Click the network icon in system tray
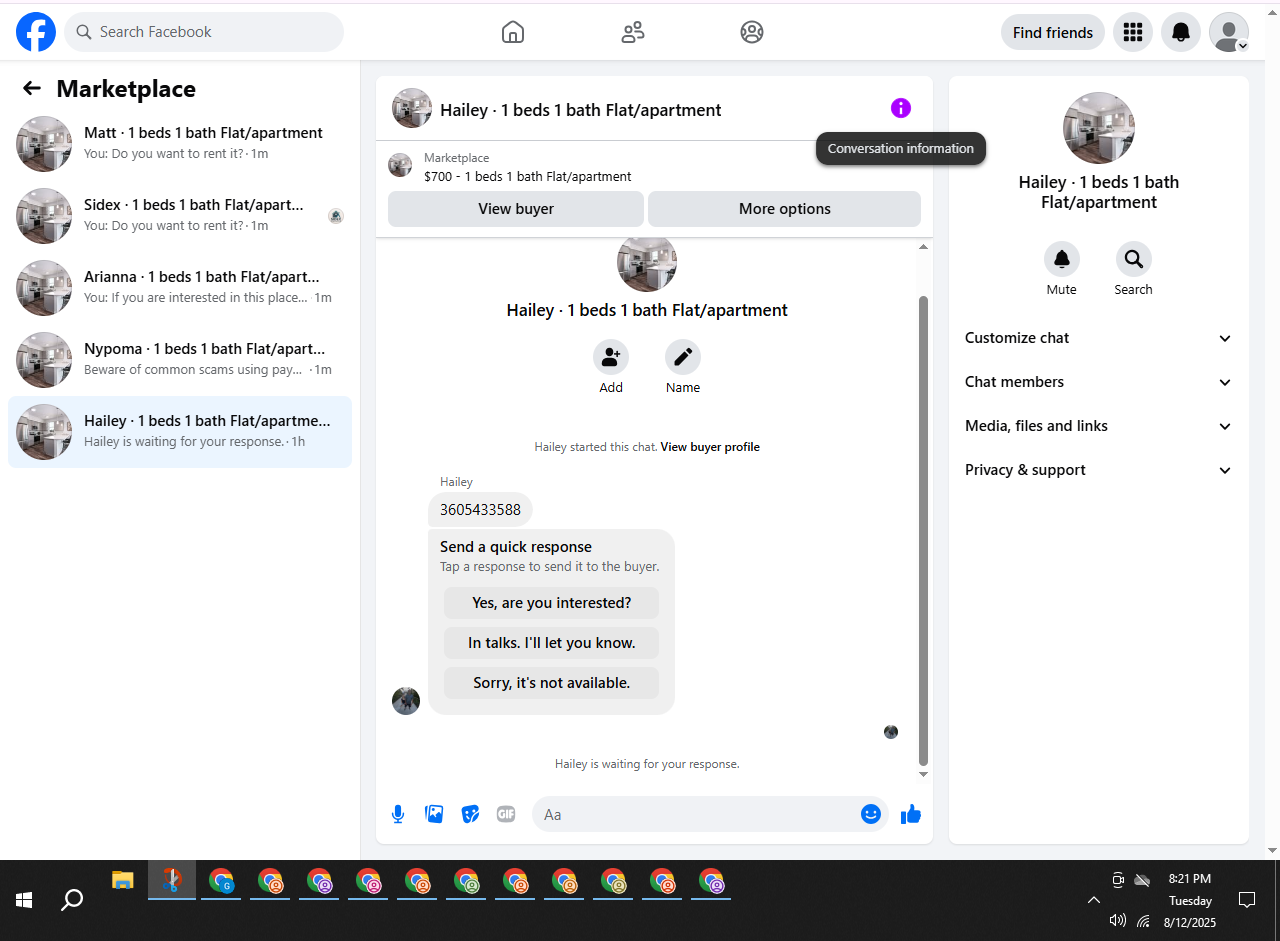 click(x=1143, y=921)
